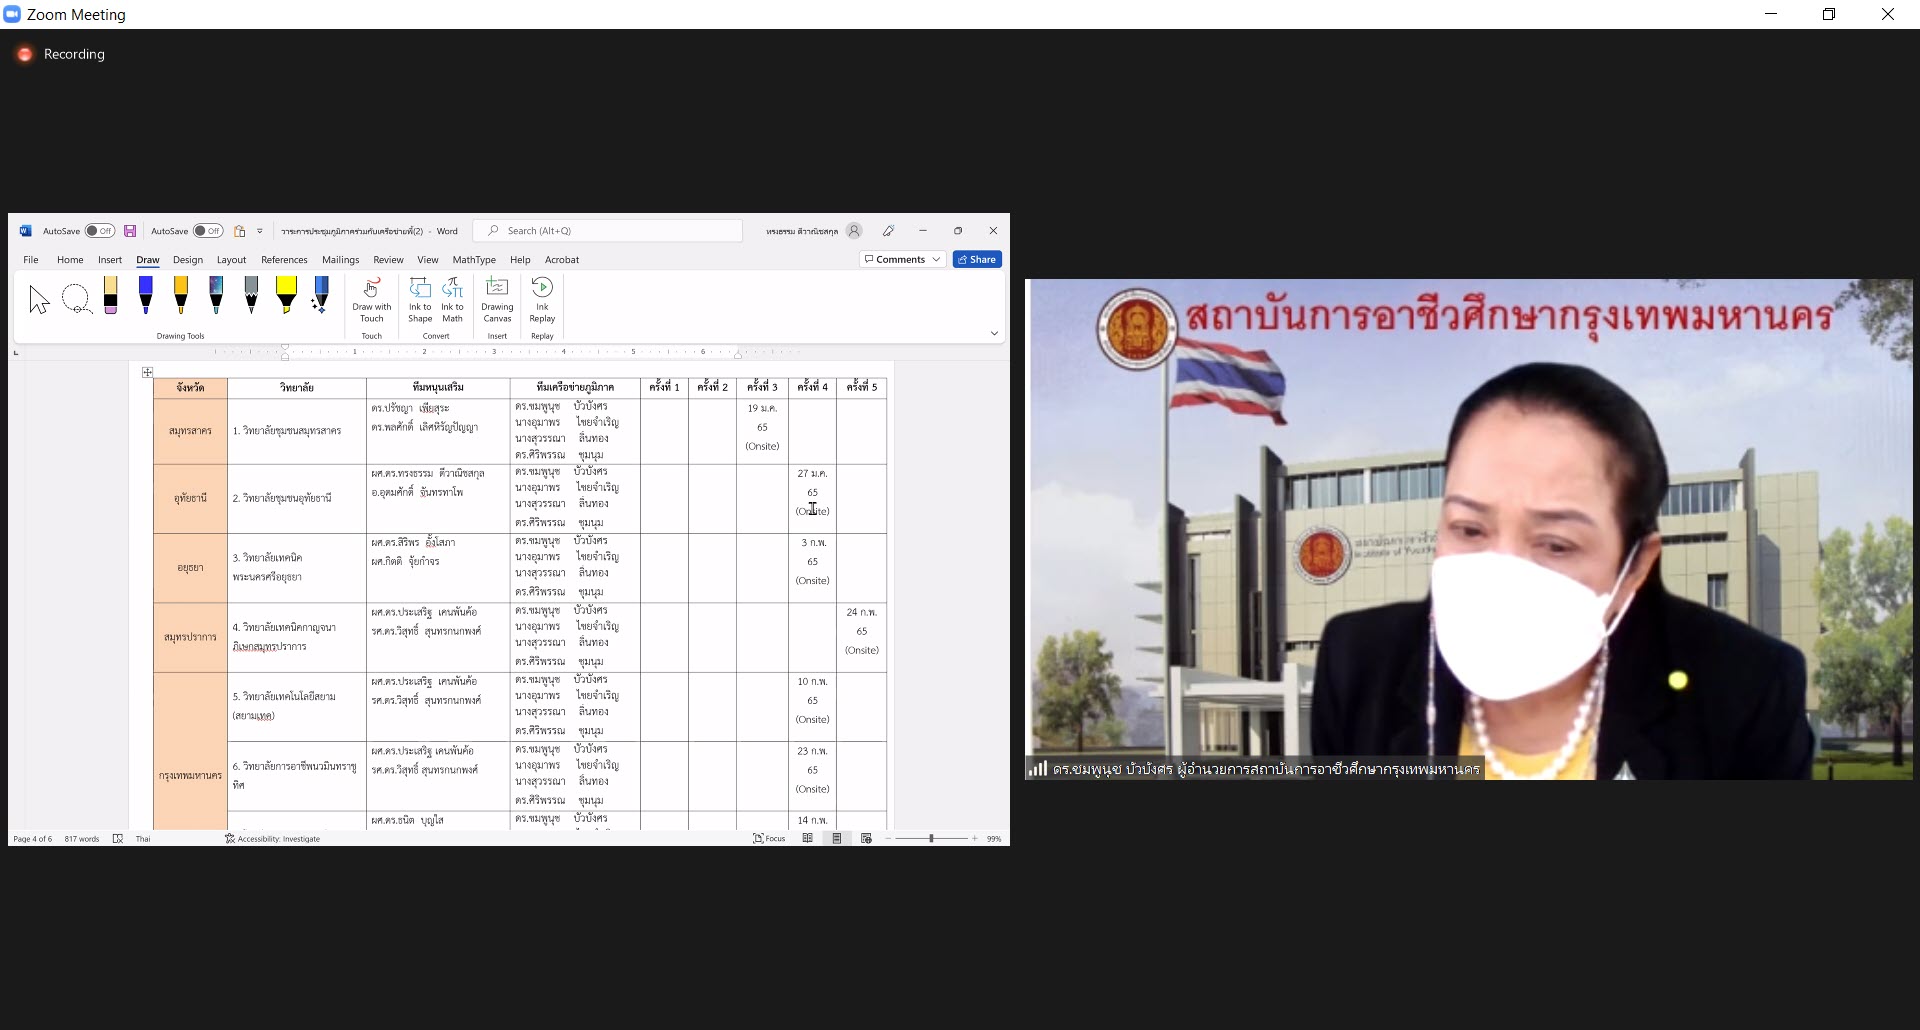1920x1030 pixels.
Task: Click the Recording indicator in Zoom
Action: tap(61, 54)
